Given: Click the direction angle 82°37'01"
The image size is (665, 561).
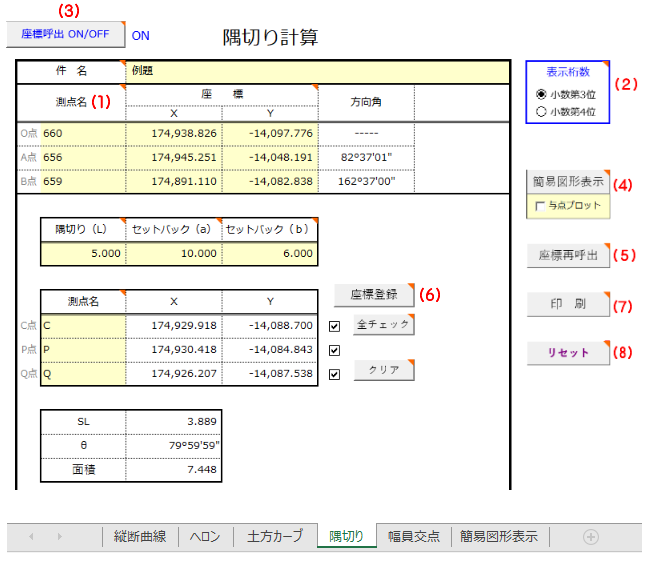Looking at the screenshot, I should (366, 157).
